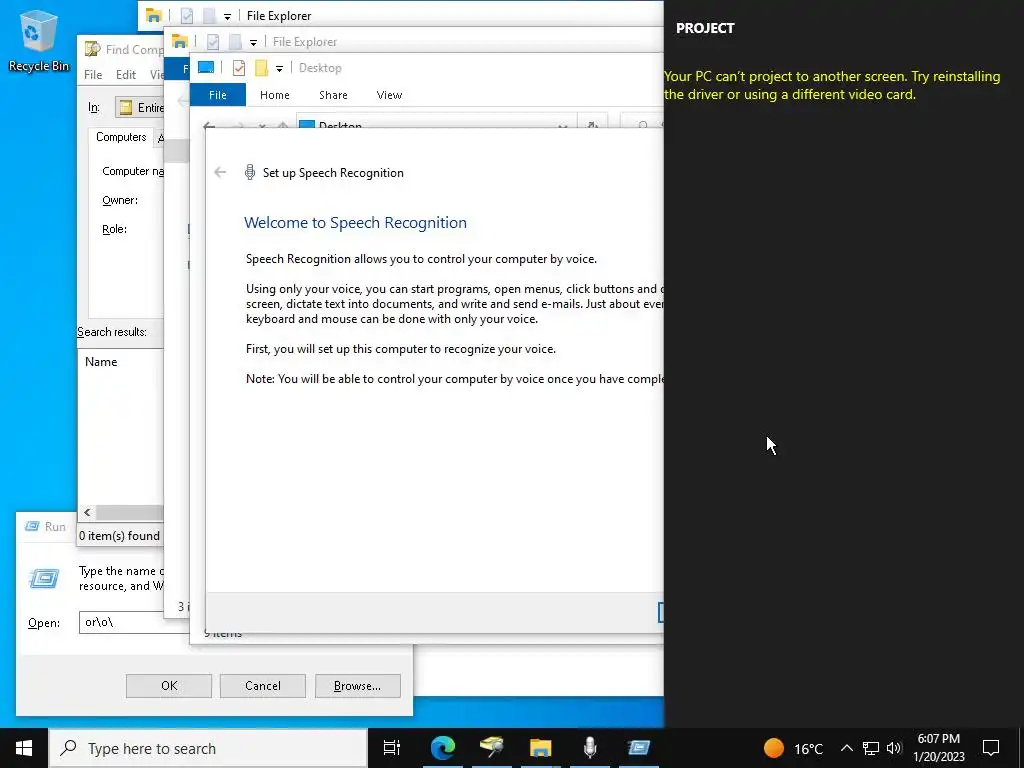
Task: Click the blue Desktop window title icon
Action: (206, 67)
